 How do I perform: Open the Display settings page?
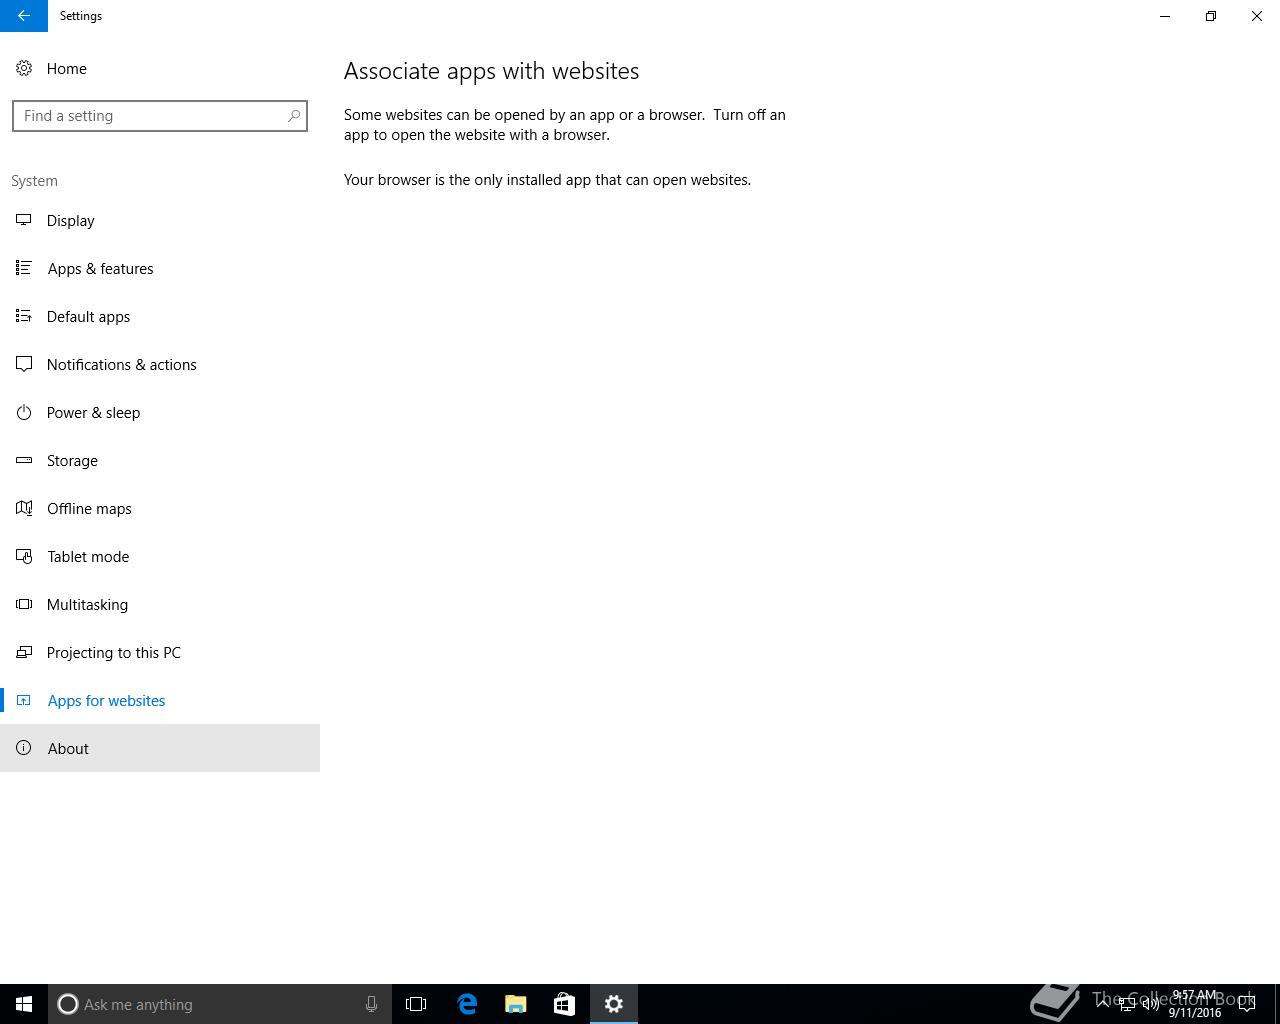(160, 220)
